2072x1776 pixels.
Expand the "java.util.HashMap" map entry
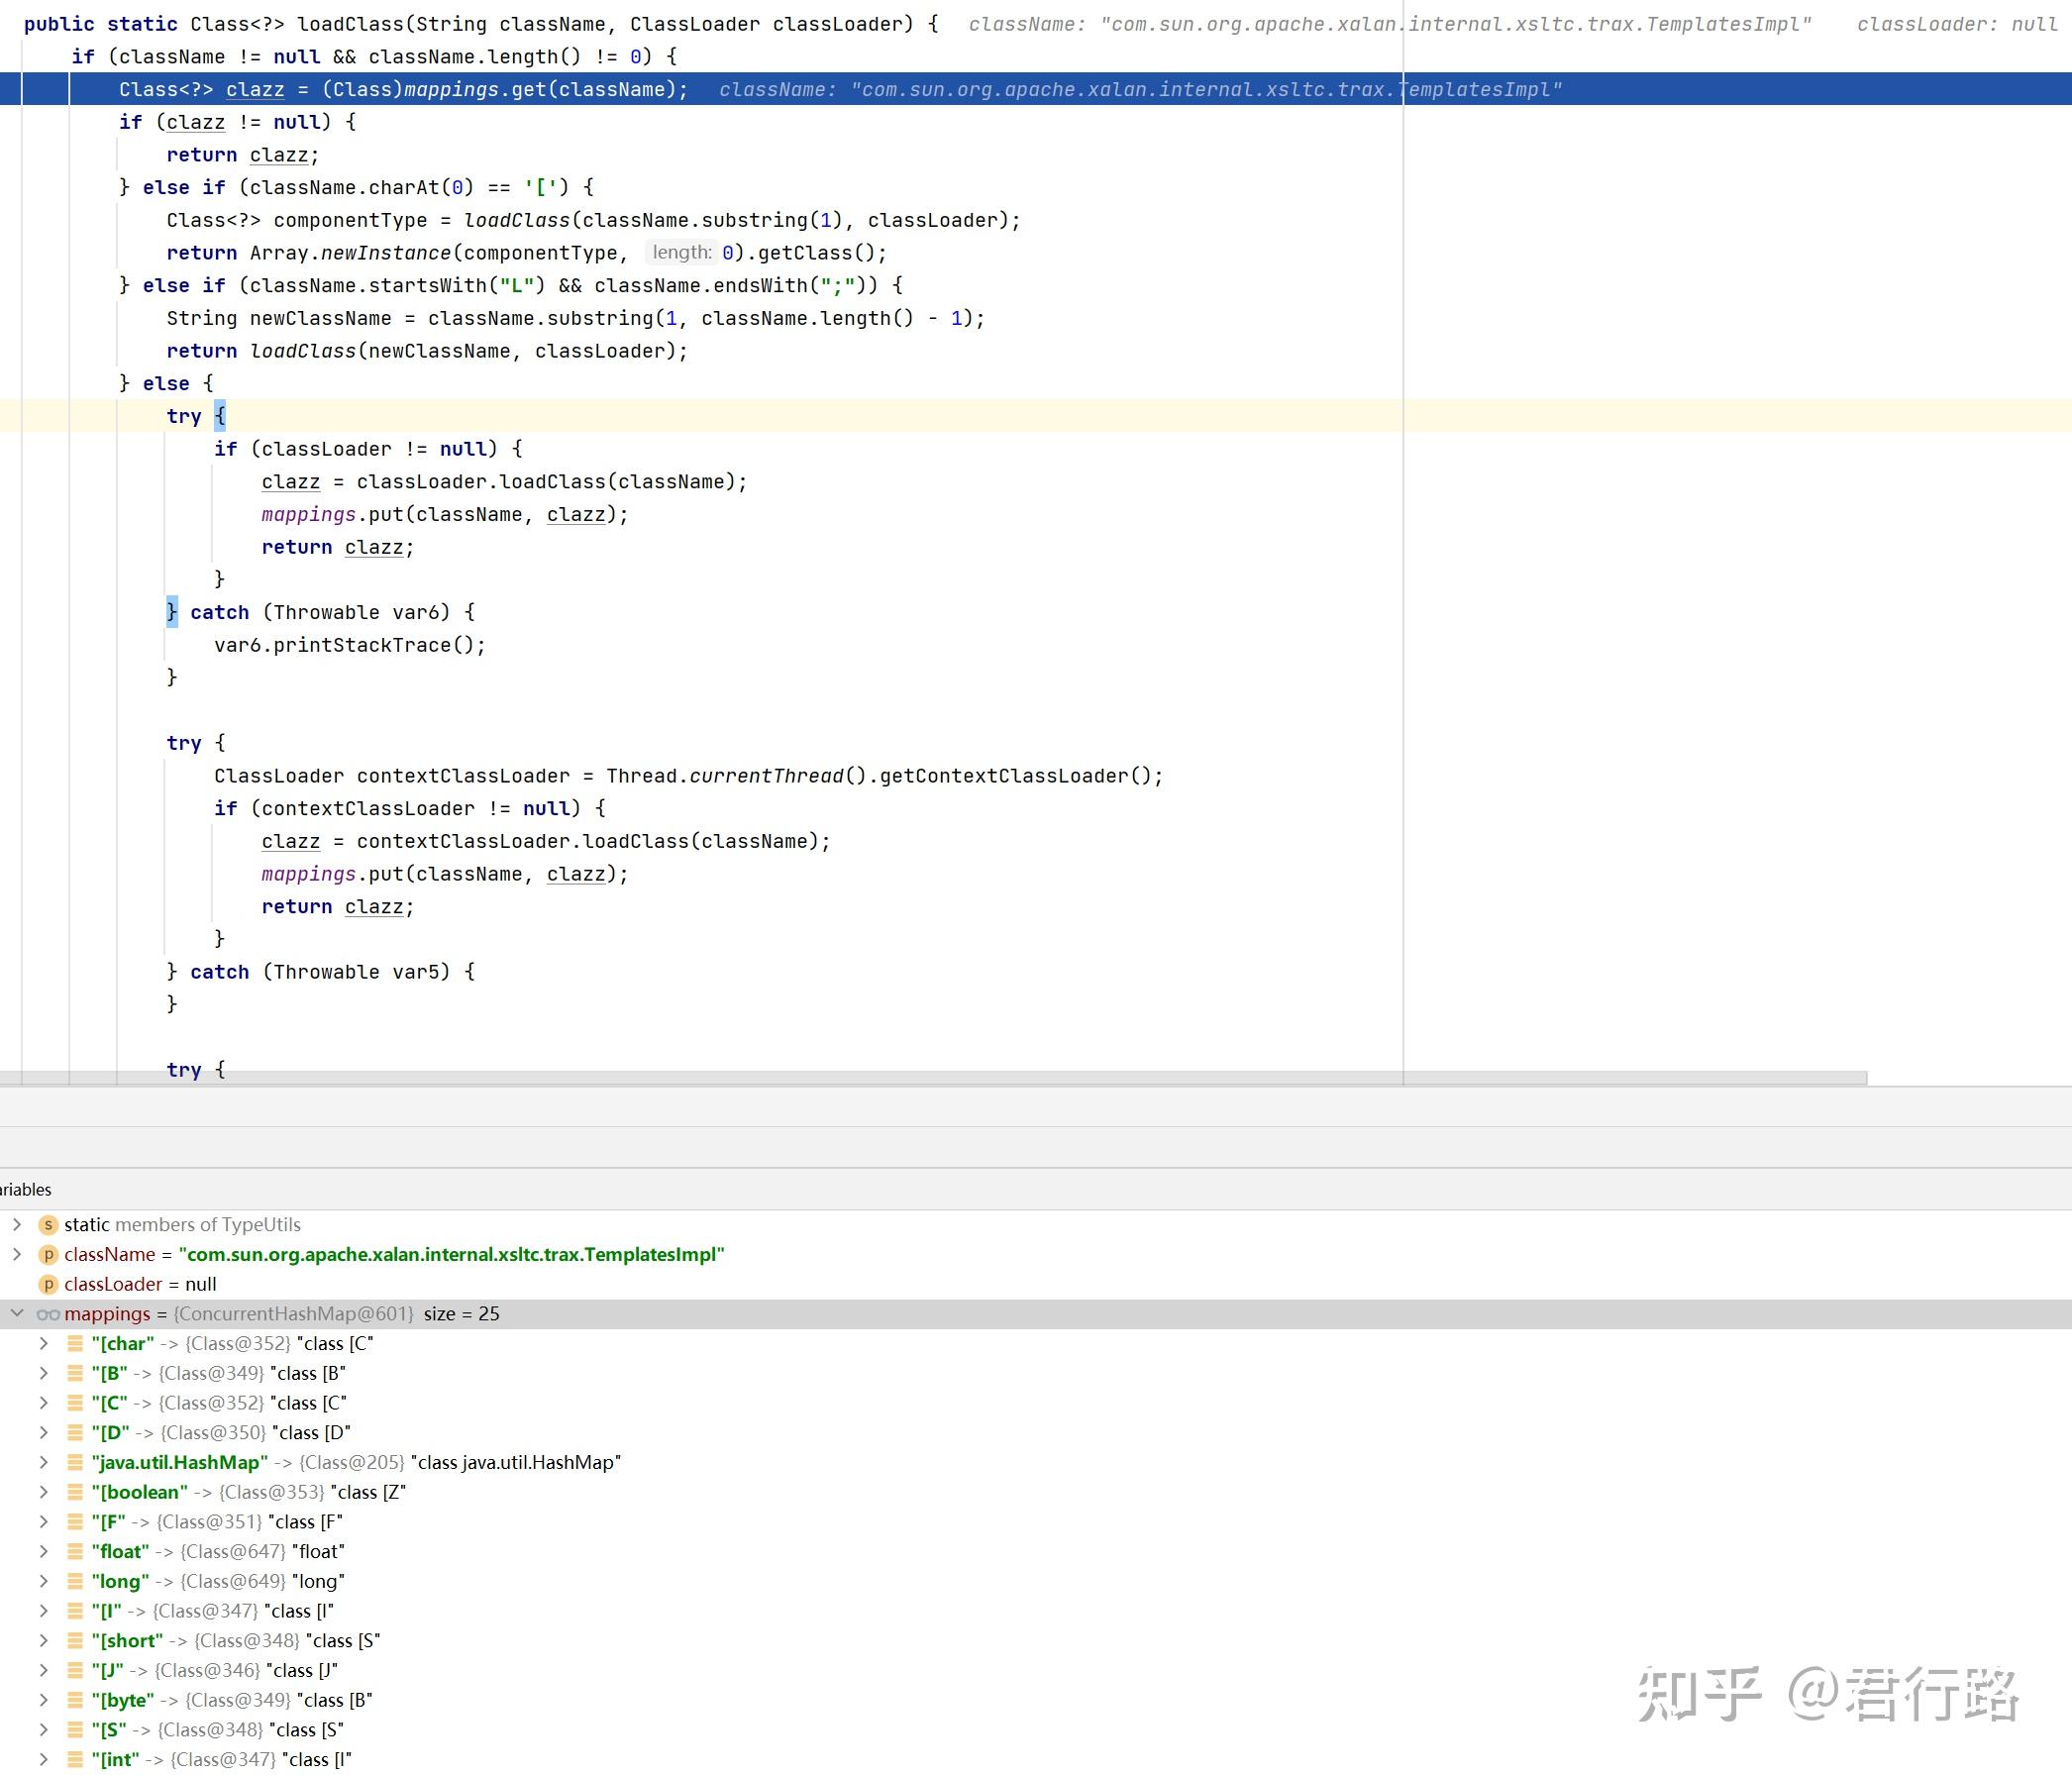43,1462
